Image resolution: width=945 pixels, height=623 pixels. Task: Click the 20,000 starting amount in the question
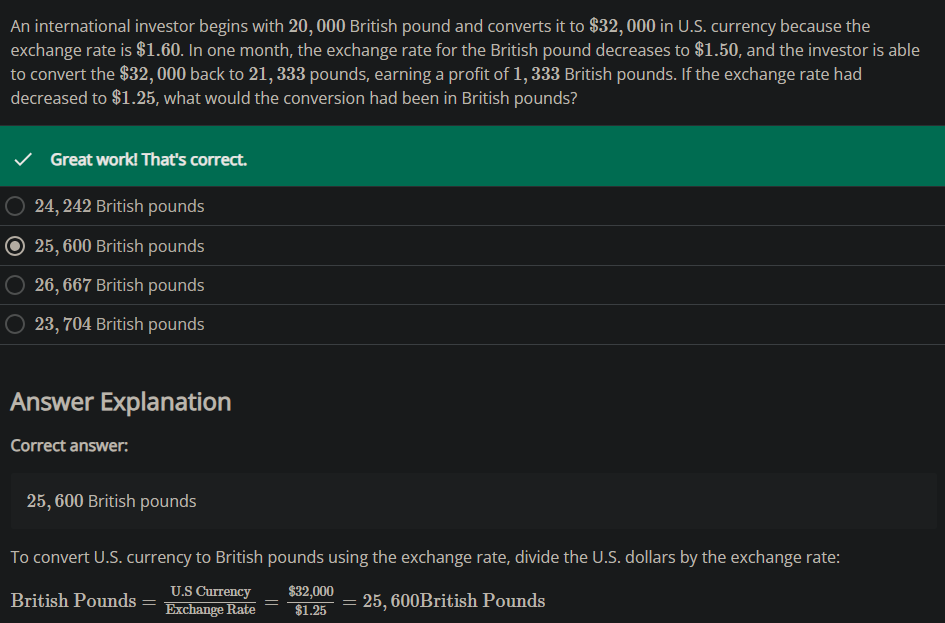pos(316,26)
